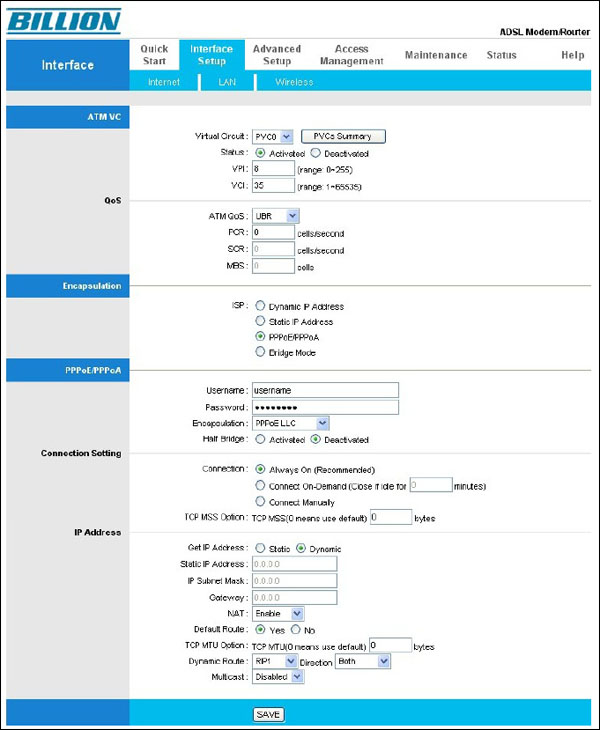Choose Static for Get IP Address
Screen dimensions: 600x730
pos(261,548)
